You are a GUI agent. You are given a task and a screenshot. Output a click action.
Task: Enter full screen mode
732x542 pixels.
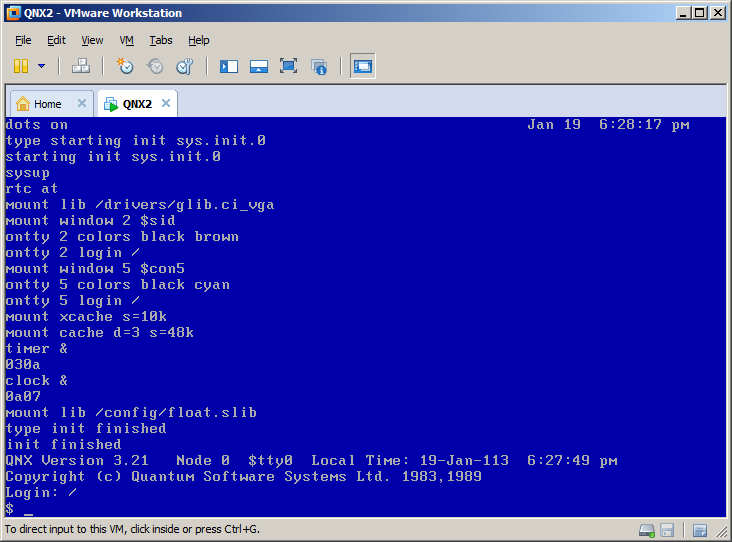pyautogui.click(x=288, y=66)
